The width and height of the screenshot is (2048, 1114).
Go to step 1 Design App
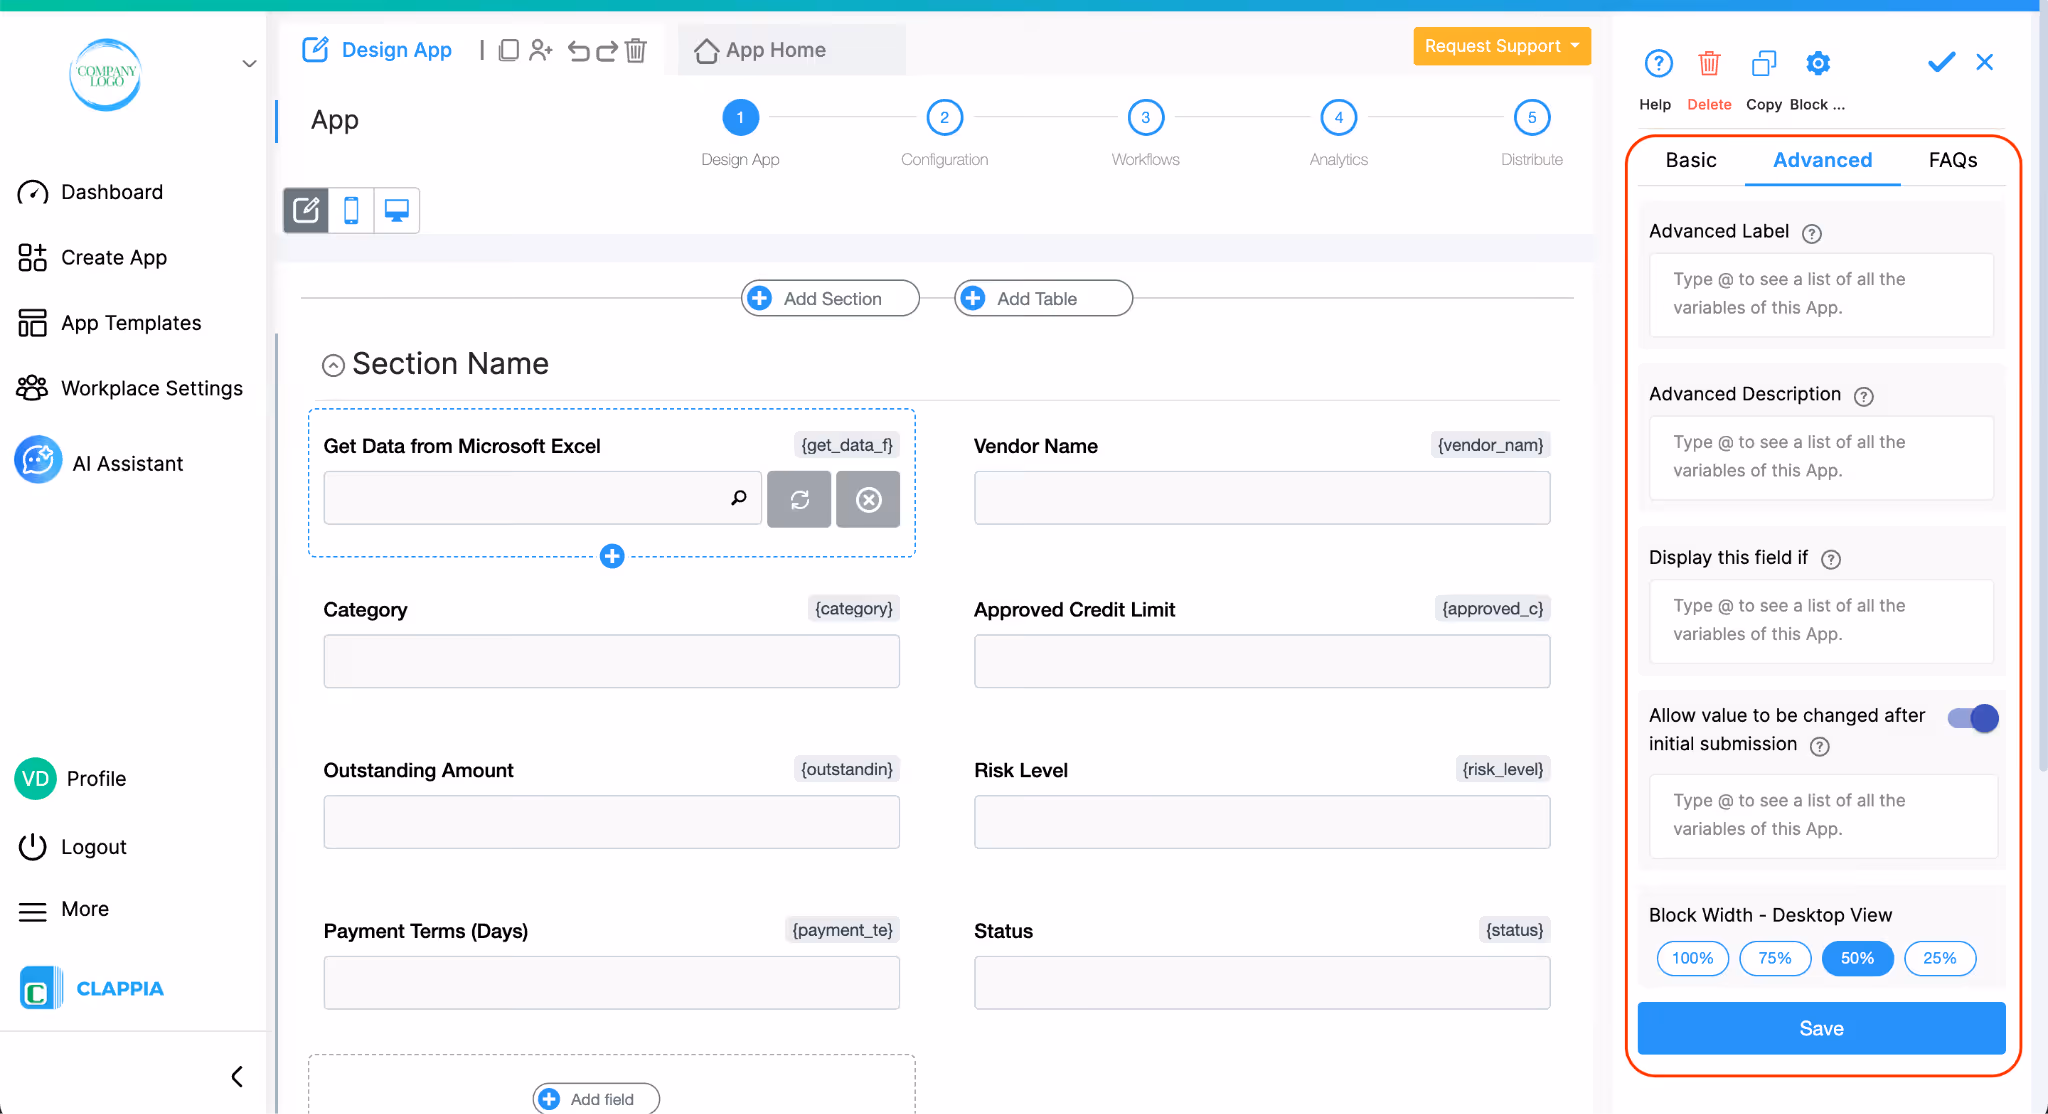click(x=740, y=118)
